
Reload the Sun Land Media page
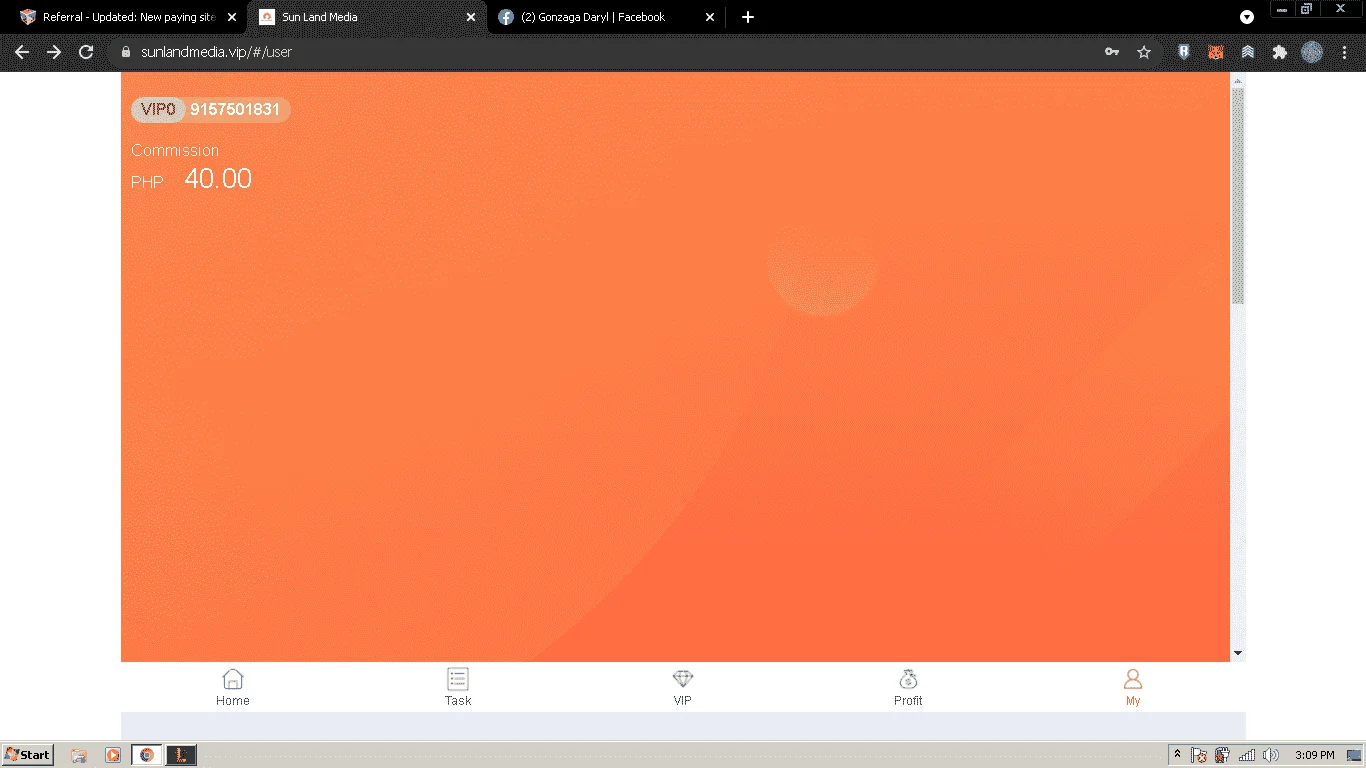[86, 52]
